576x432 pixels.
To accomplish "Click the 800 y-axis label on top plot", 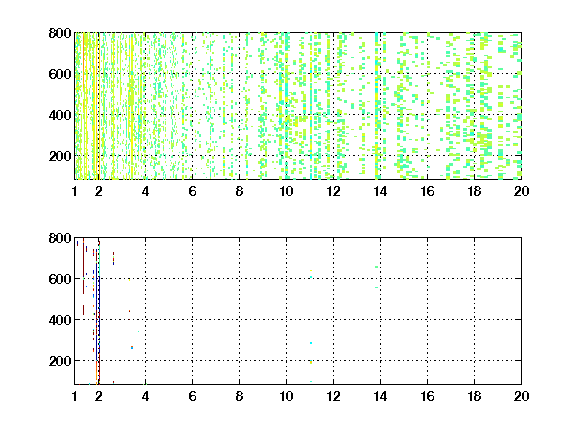I will (60, 33).
